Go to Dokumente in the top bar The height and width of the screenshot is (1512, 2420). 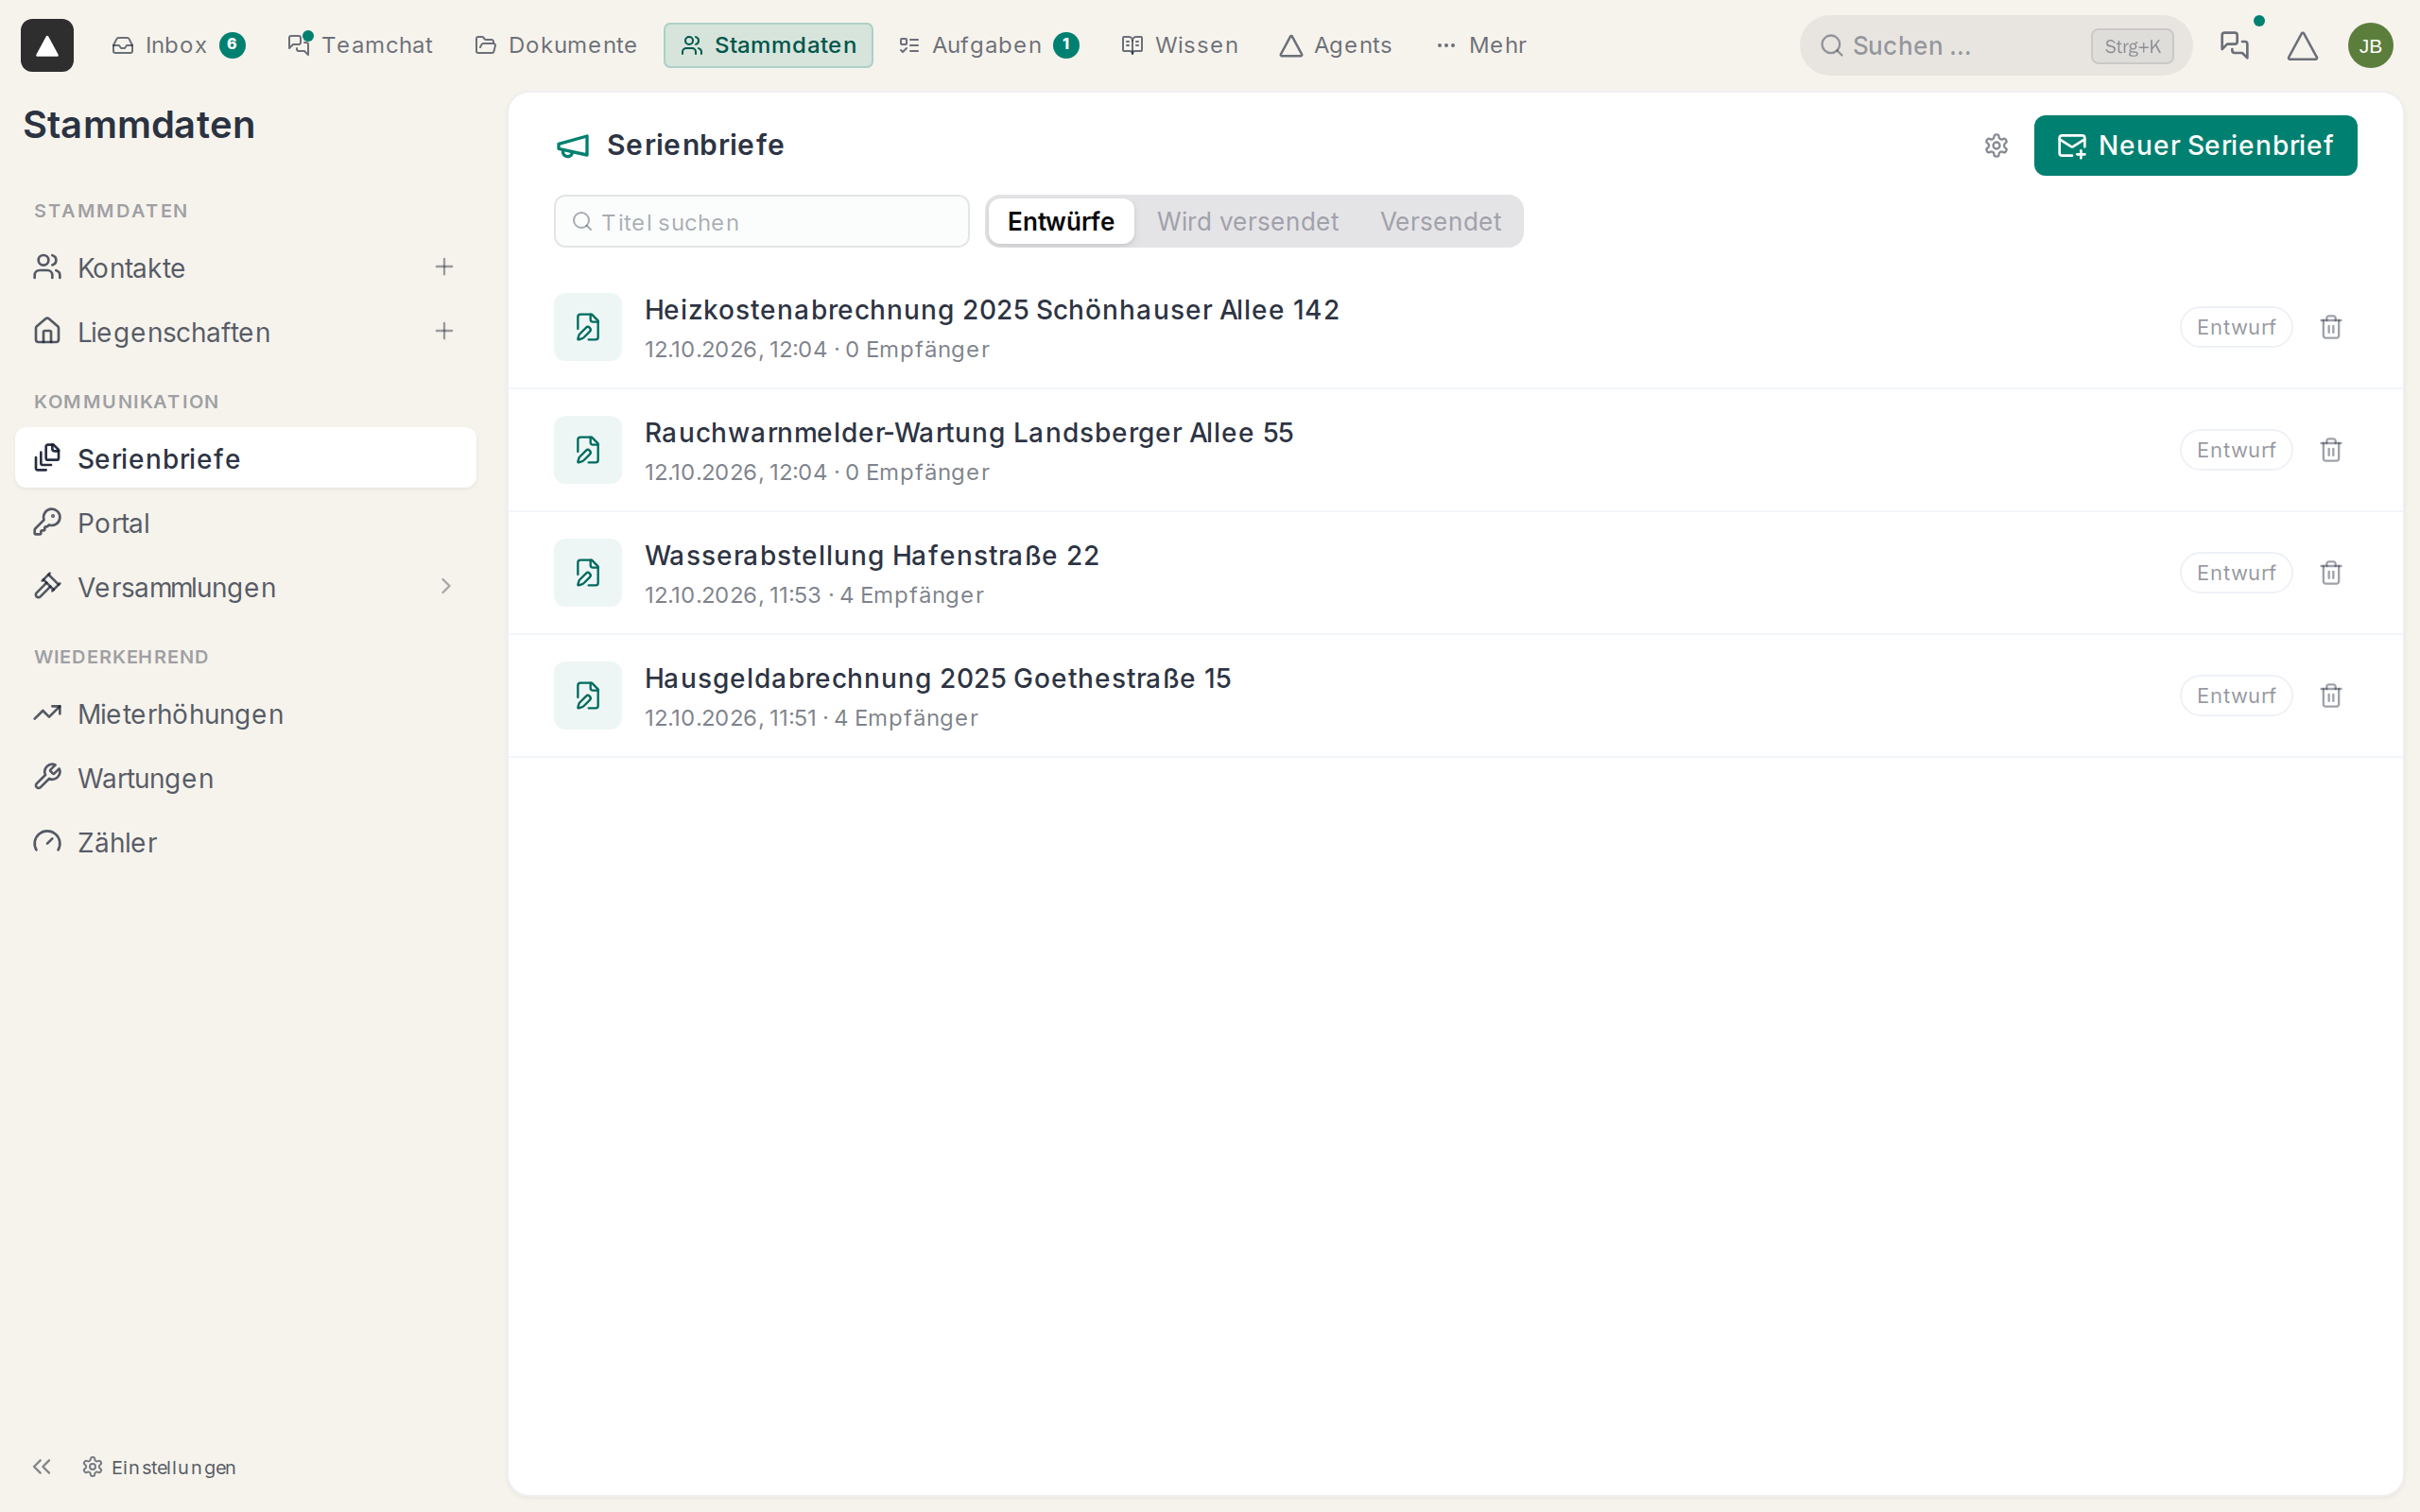556,45
